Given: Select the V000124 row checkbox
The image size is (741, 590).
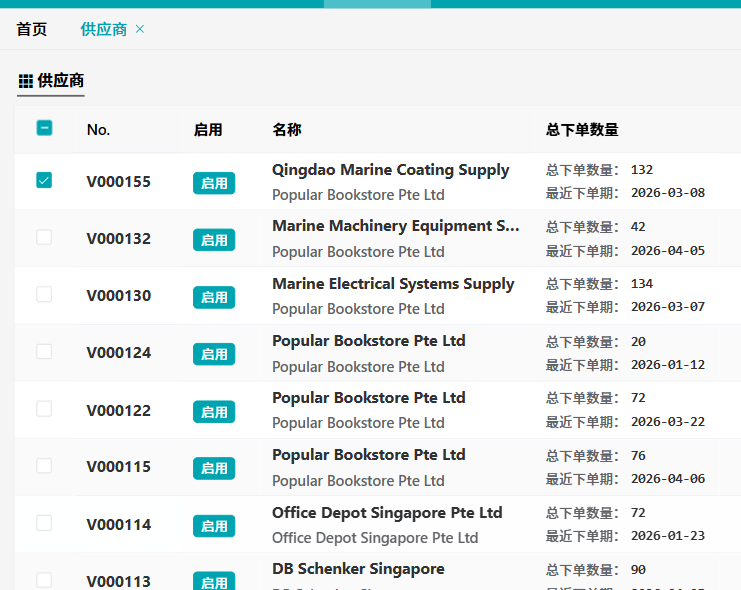Looking at the screenshot, I should [x=44, y=351].
